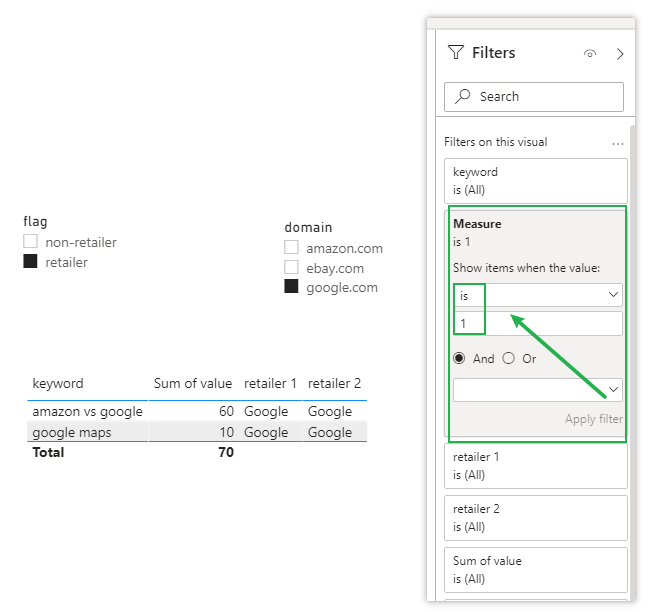Click the retailer 1 column header
The image size is (660, 612).
(270, 383)
